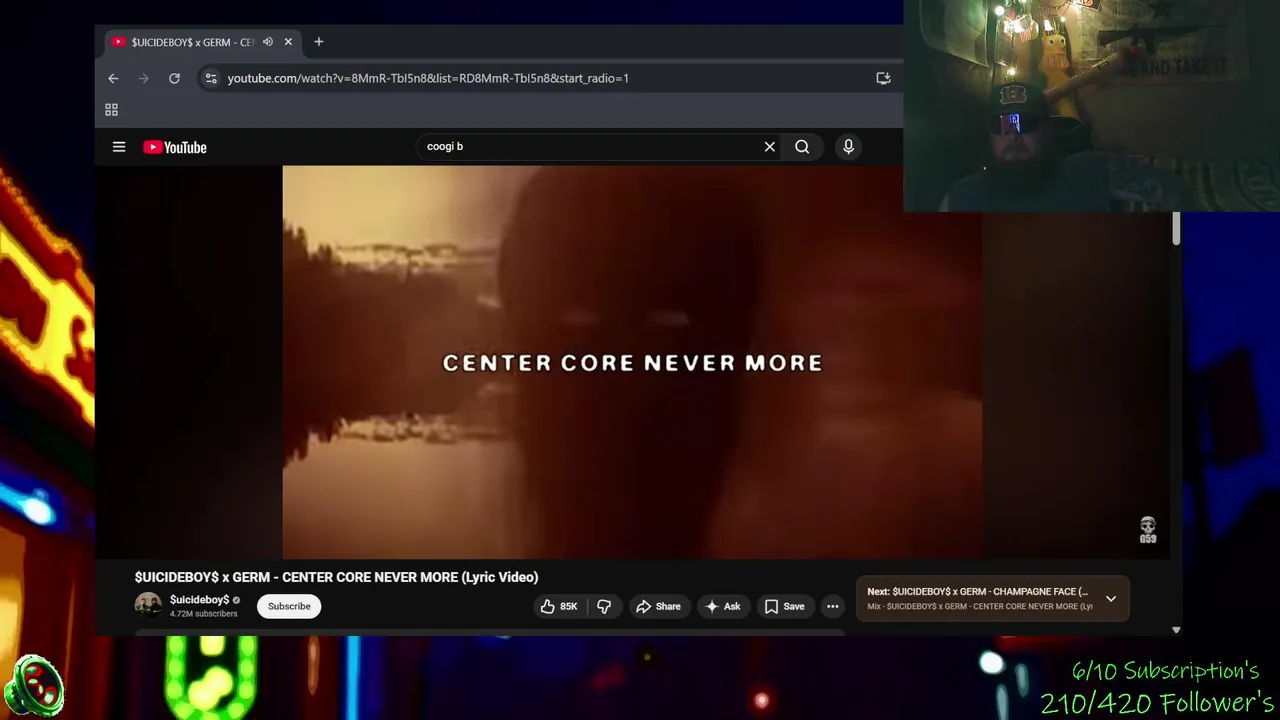
Task: Open the $uicideboy$ channel name link
Action: (x=200, y=600)
